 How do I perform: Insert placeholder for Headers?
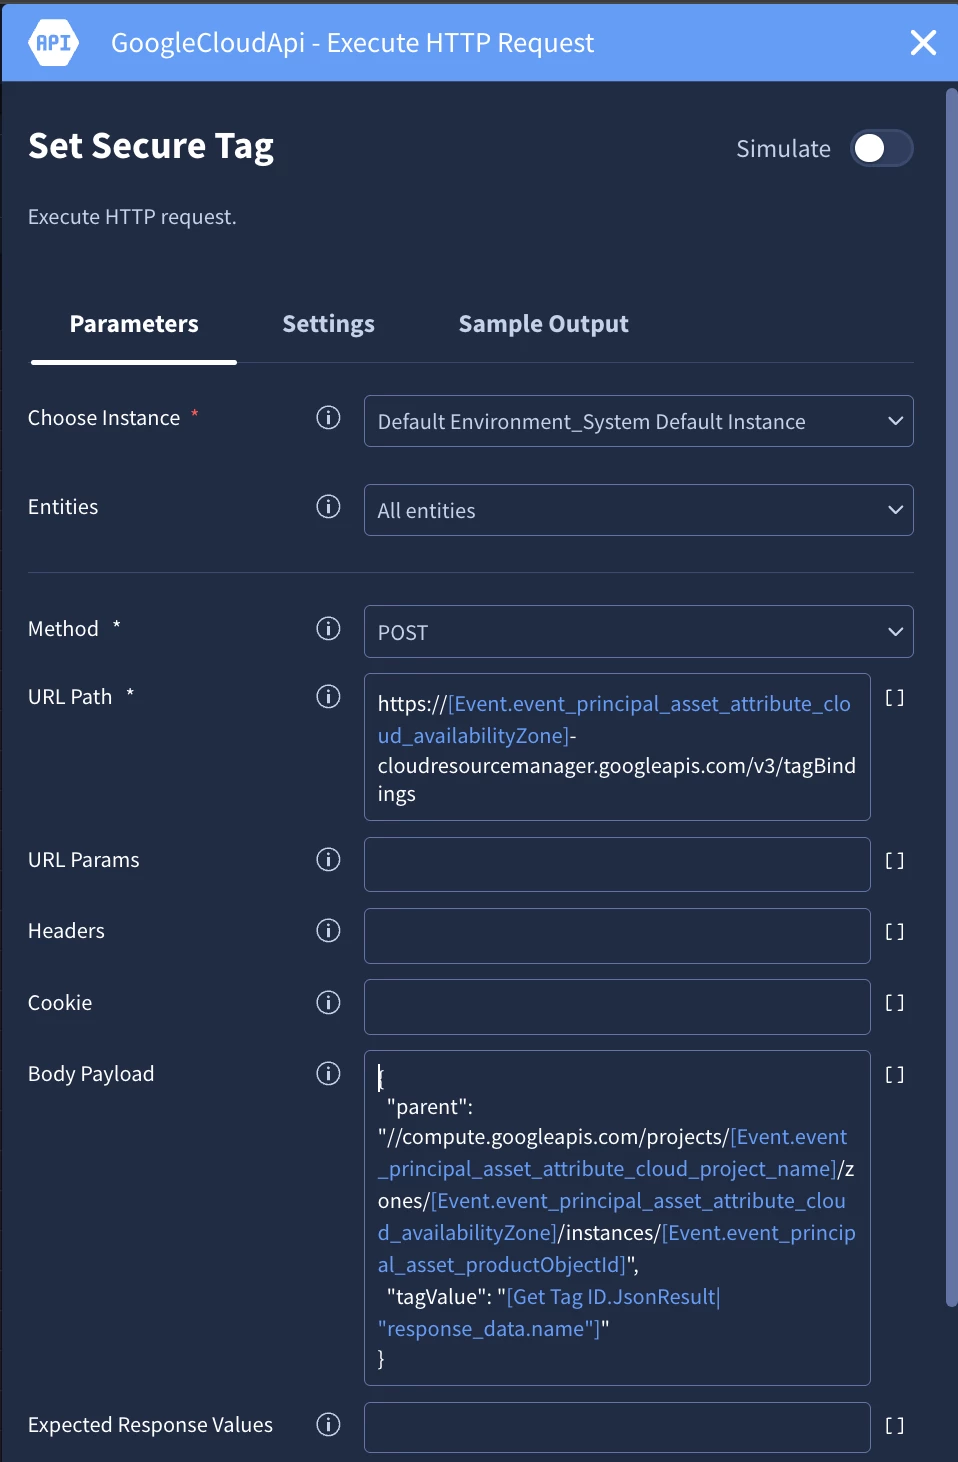click(895, 931)
